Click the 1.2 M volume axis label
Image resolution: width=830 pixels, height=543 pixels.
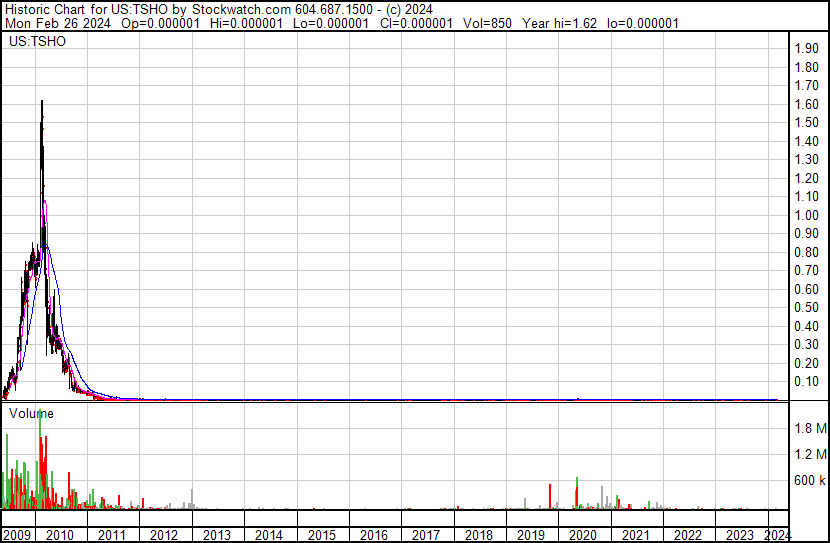click(x=810, y=454)
